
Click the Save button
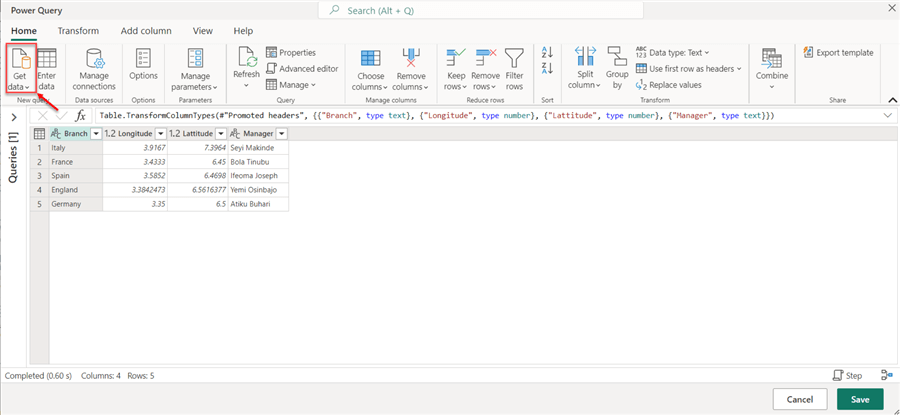point(859,399)
